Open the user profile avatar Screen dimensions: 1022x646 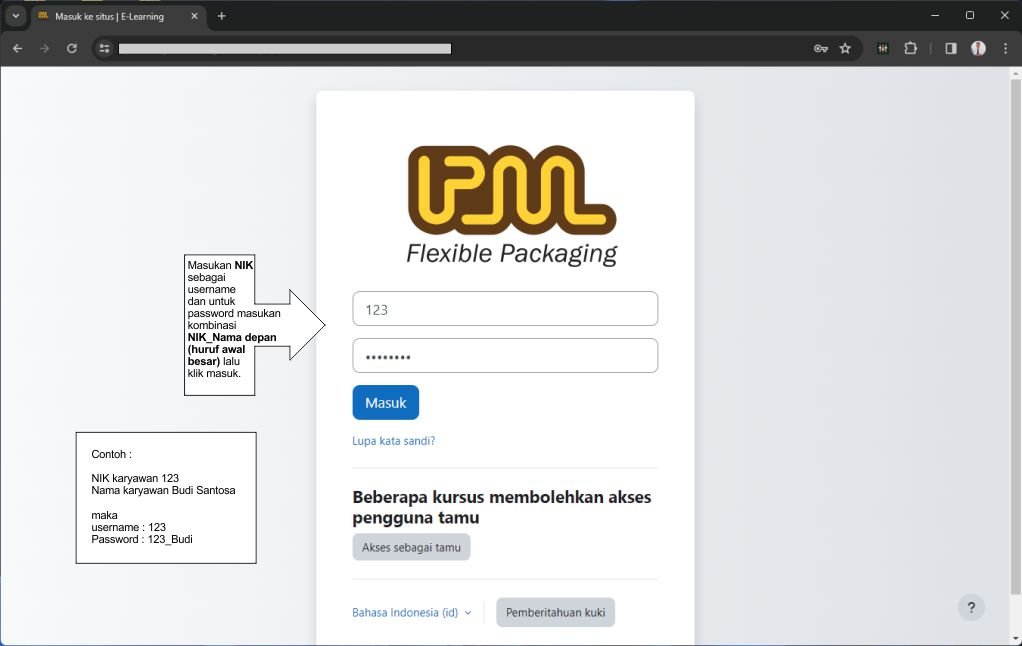[x=978, y=48]
